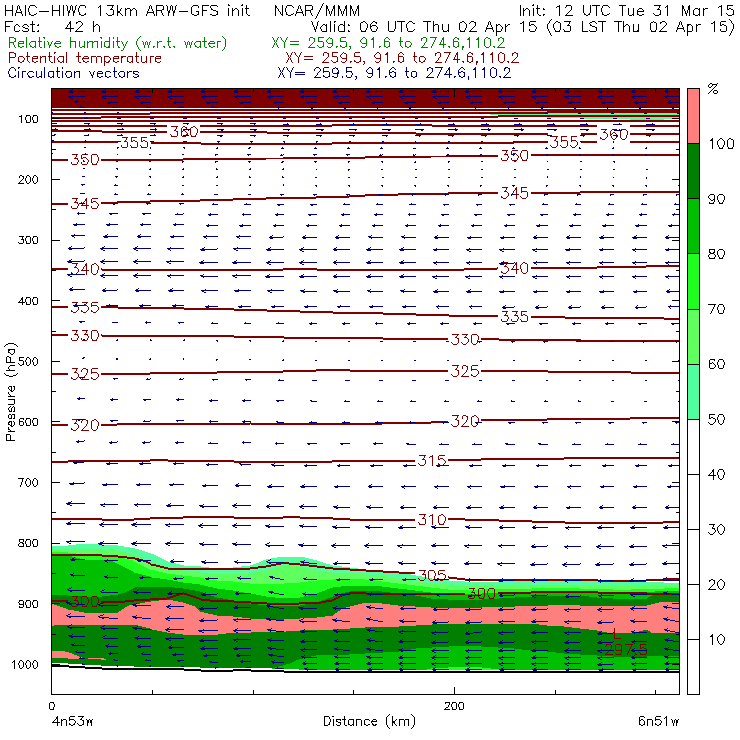Image resolution: width=740 pixels, height=740 pixels.
Task: Click the '310' potential temperature contour label
Action: click(x=432, y=520)
